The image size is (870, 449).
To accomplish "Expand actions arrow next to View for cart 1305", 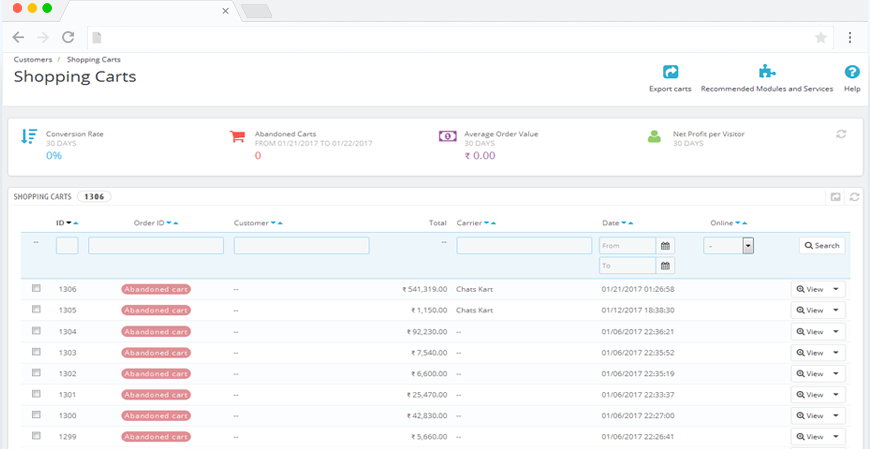I will (x=836, y=310).
